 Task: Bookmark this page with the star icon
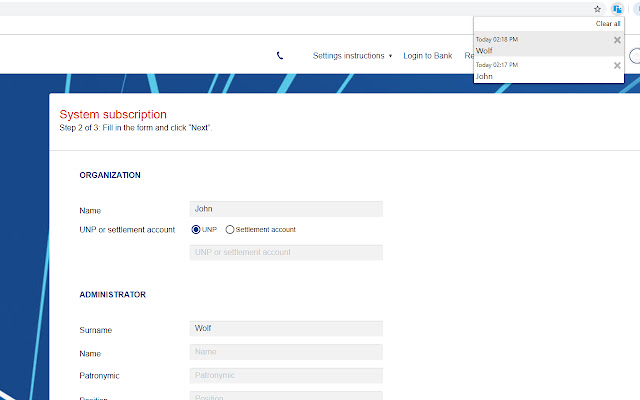tap(597, 9)
